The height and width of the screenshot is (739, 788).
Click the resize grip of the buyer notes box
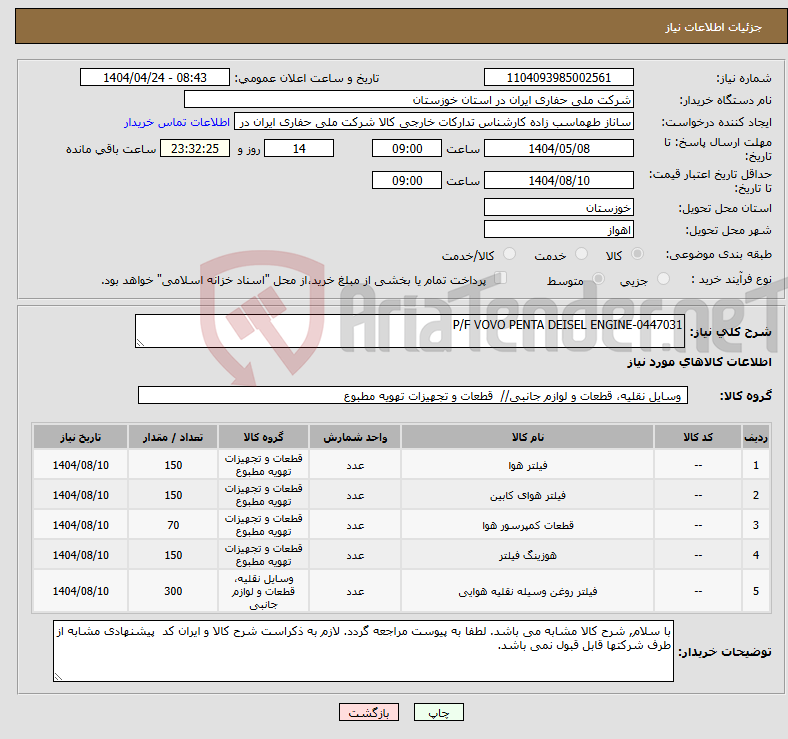tap(58, 677)
